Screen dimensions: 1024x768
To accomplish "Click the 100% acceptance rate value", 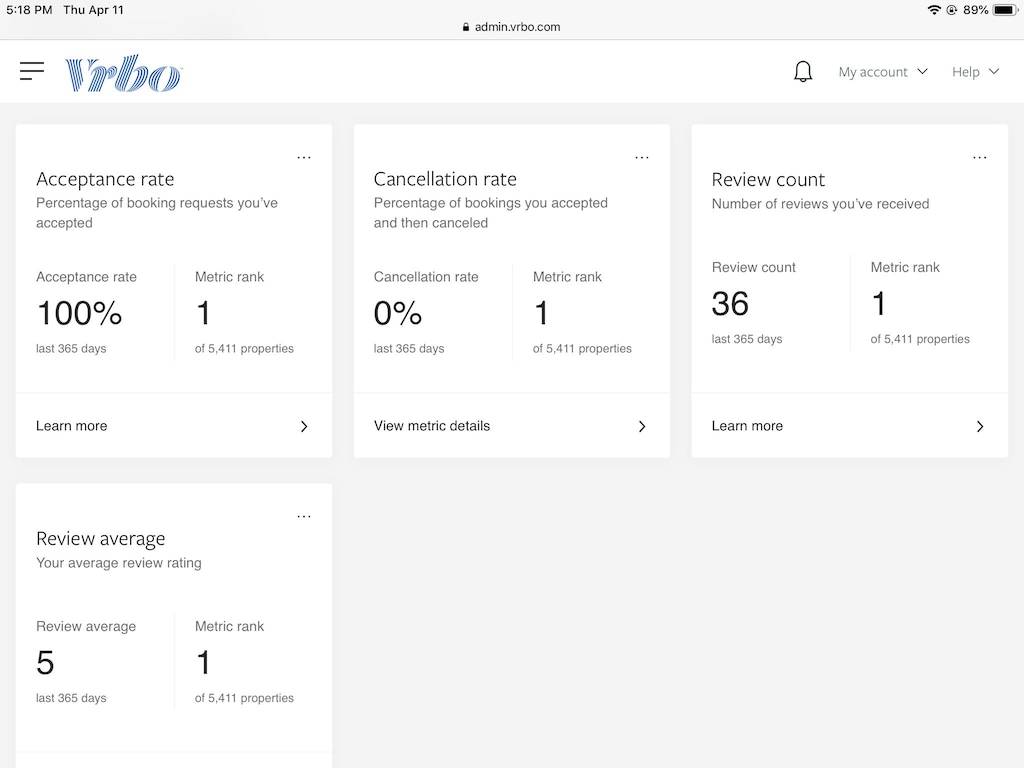I will pyautogui.click(x=79, y=313).
